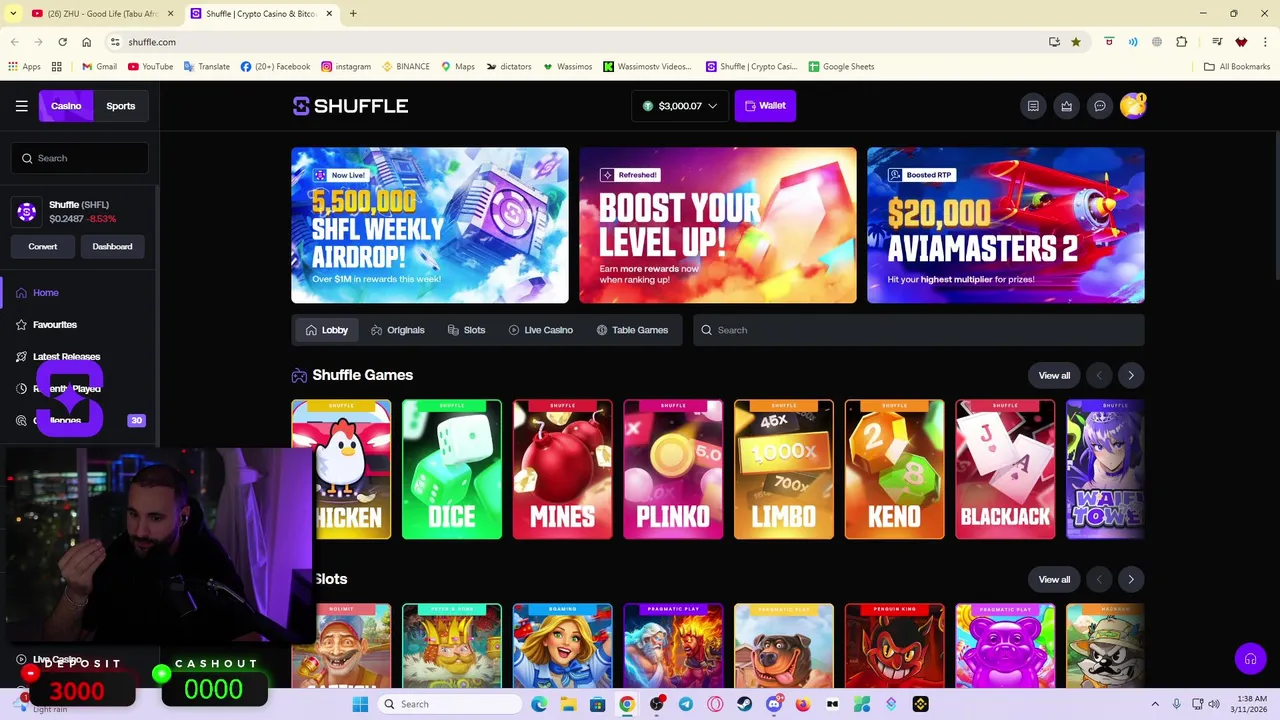Open the chat bubble icon
Viewport: 1280px width, 720px height.
[1100, 106]
